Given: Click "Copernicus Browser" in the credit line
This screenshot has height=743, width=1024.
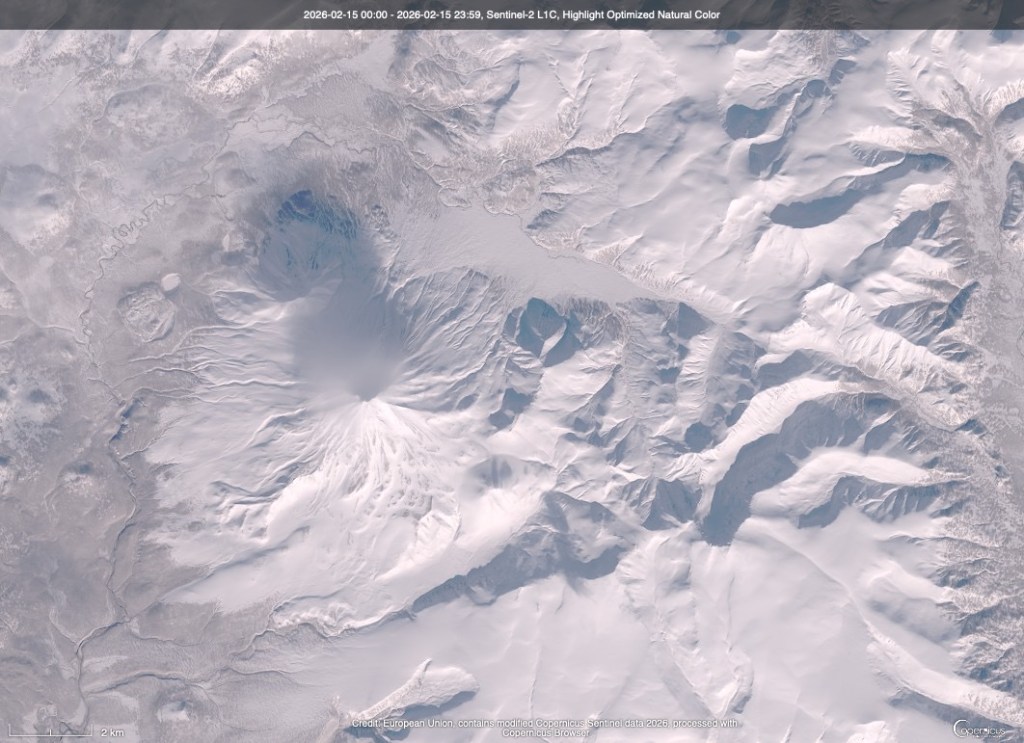Looking at the screenshot, I should [546, 731].
